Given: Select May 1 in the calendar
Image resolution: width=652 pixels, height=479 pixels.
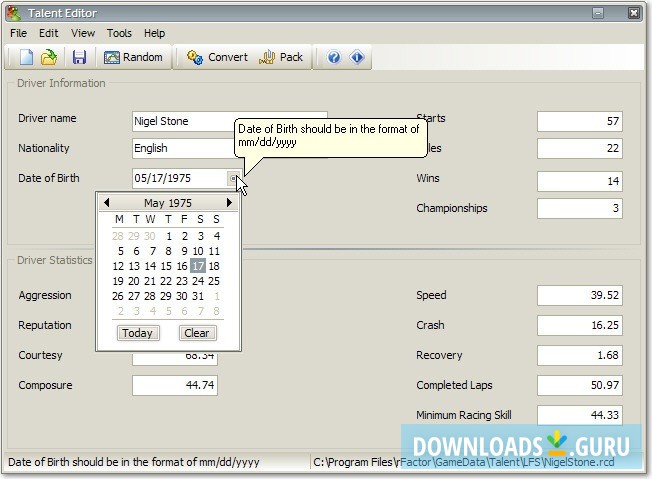Looking at the screenshot, I should click(168, 236).
